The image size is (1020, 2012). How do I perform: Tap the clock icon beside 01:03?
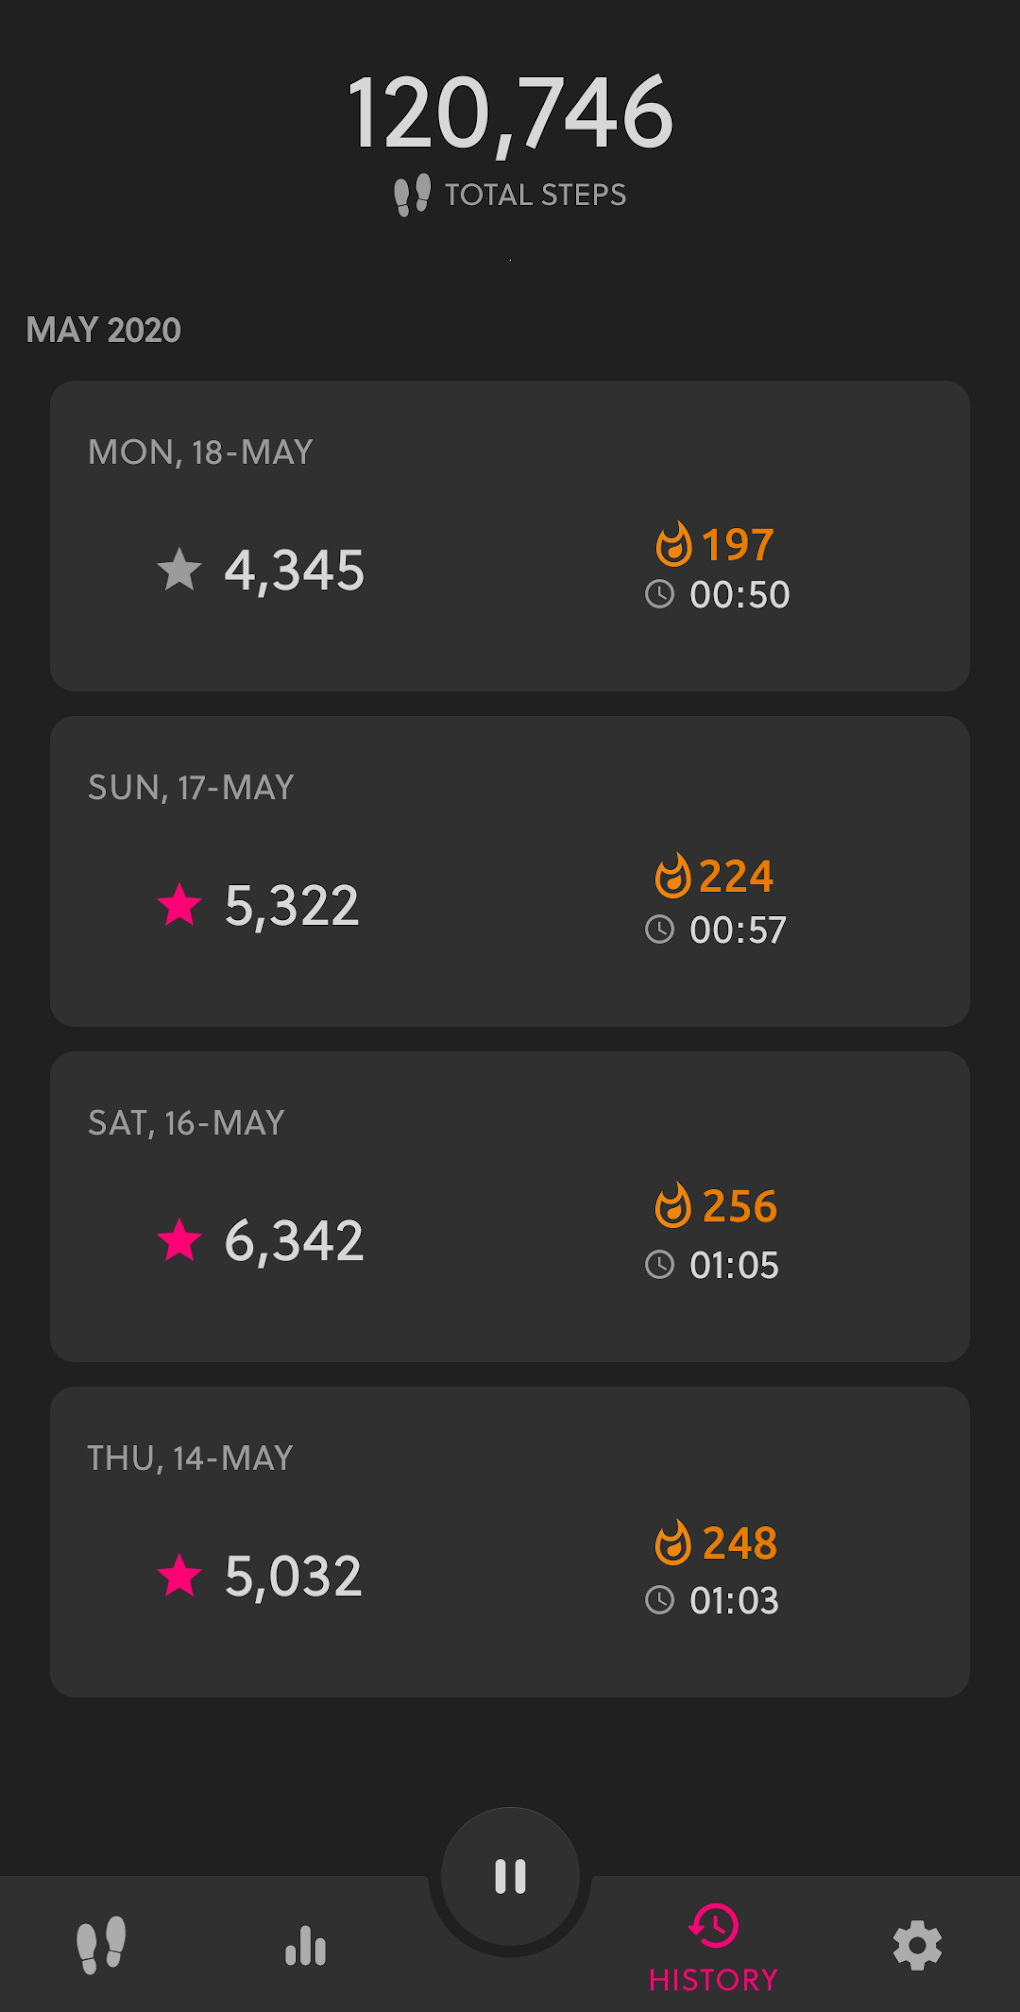coord(660,1600)
